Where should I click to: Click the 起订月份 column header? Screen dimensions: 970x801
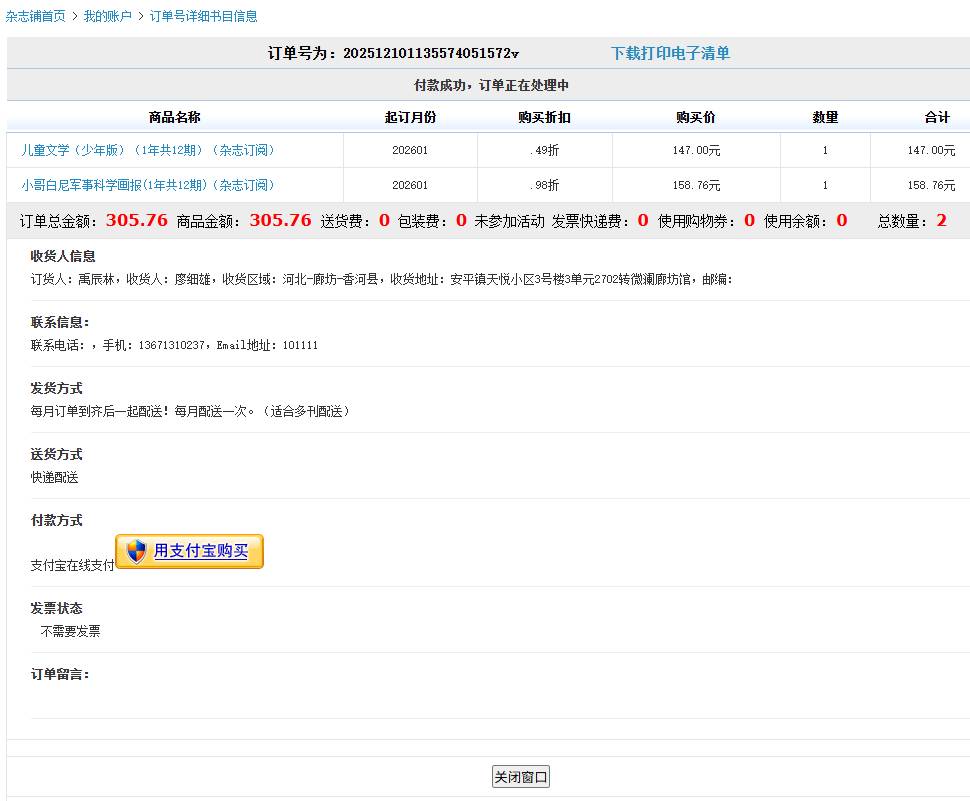(410, 117)
